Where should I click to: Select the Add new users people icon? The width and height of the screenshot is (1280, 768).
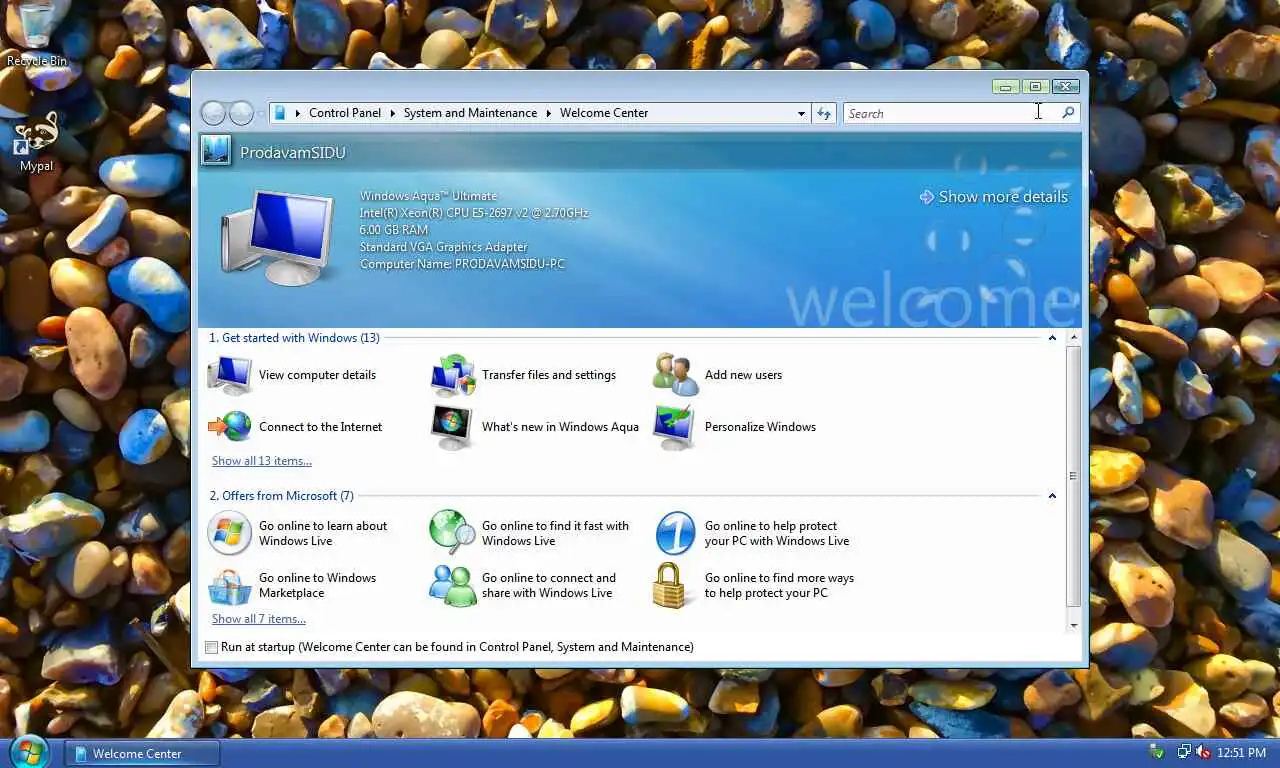coord(676,375)
